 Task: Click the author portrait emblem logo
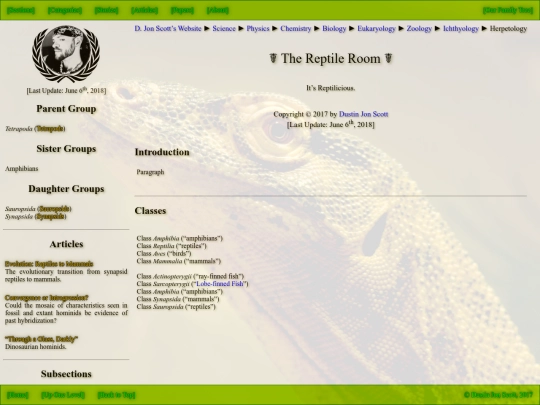(x=66, y=53)
